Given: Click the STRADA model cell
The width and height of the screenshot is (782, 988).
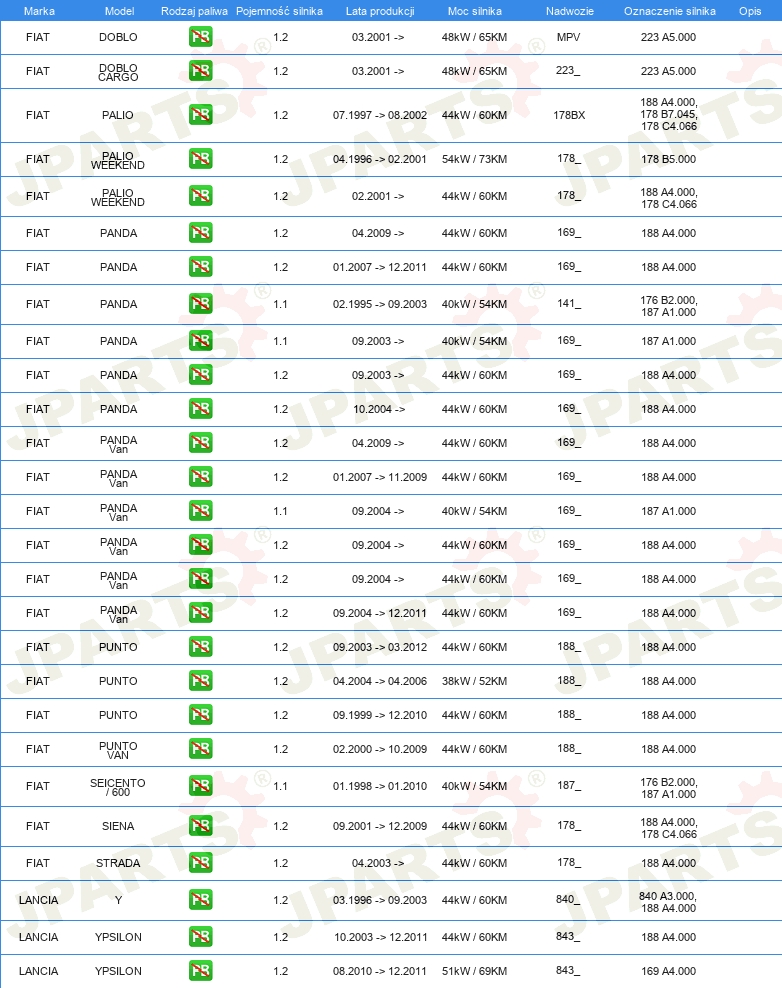Looking at the screenshot, I should point(118,863).
